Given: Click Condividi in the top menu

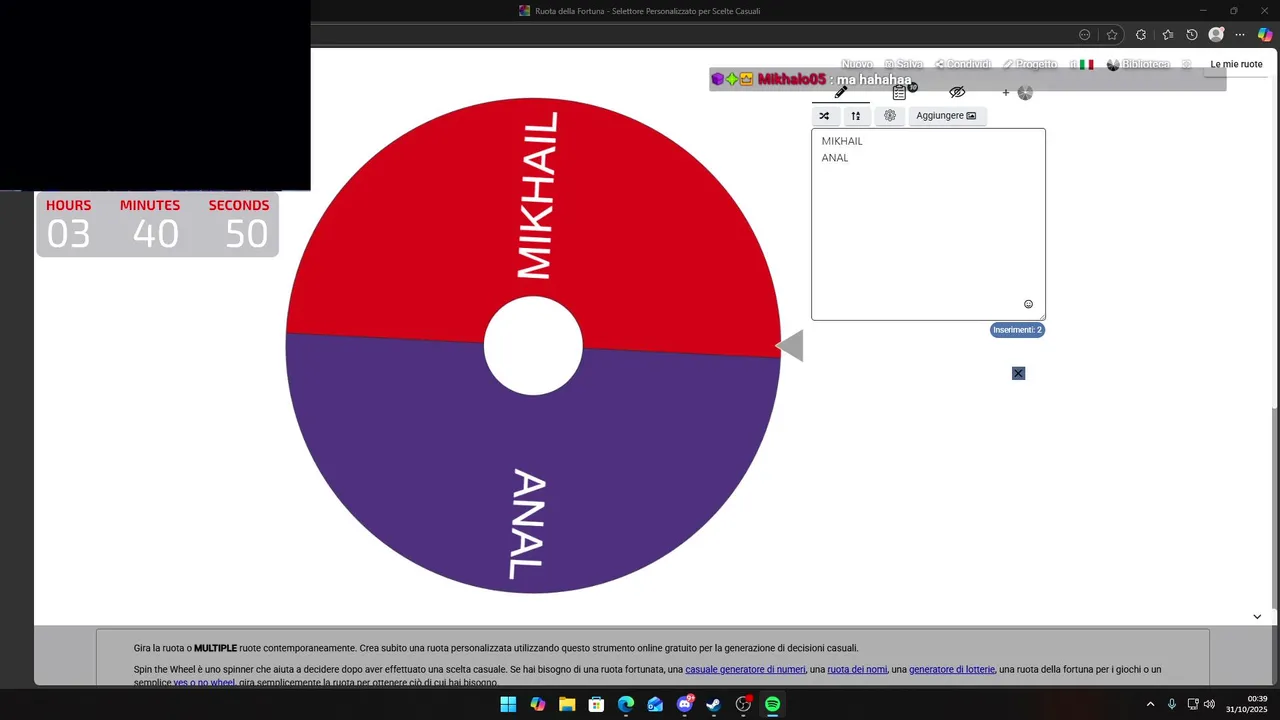Looking at the screenshot, I should (x=962, y=64).
